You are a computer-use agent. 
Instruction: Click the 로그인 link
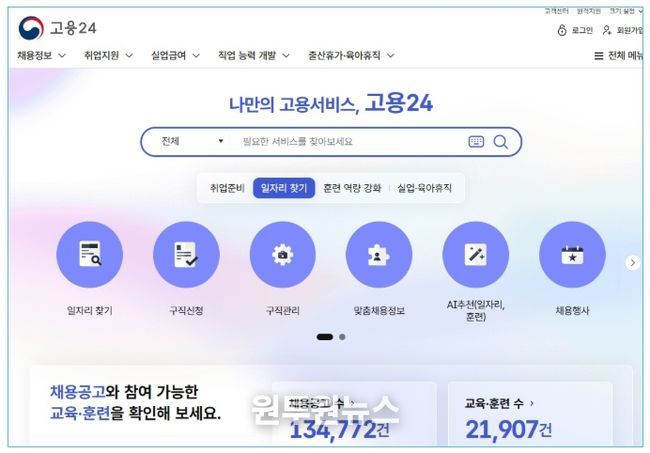tap(575, 30)
